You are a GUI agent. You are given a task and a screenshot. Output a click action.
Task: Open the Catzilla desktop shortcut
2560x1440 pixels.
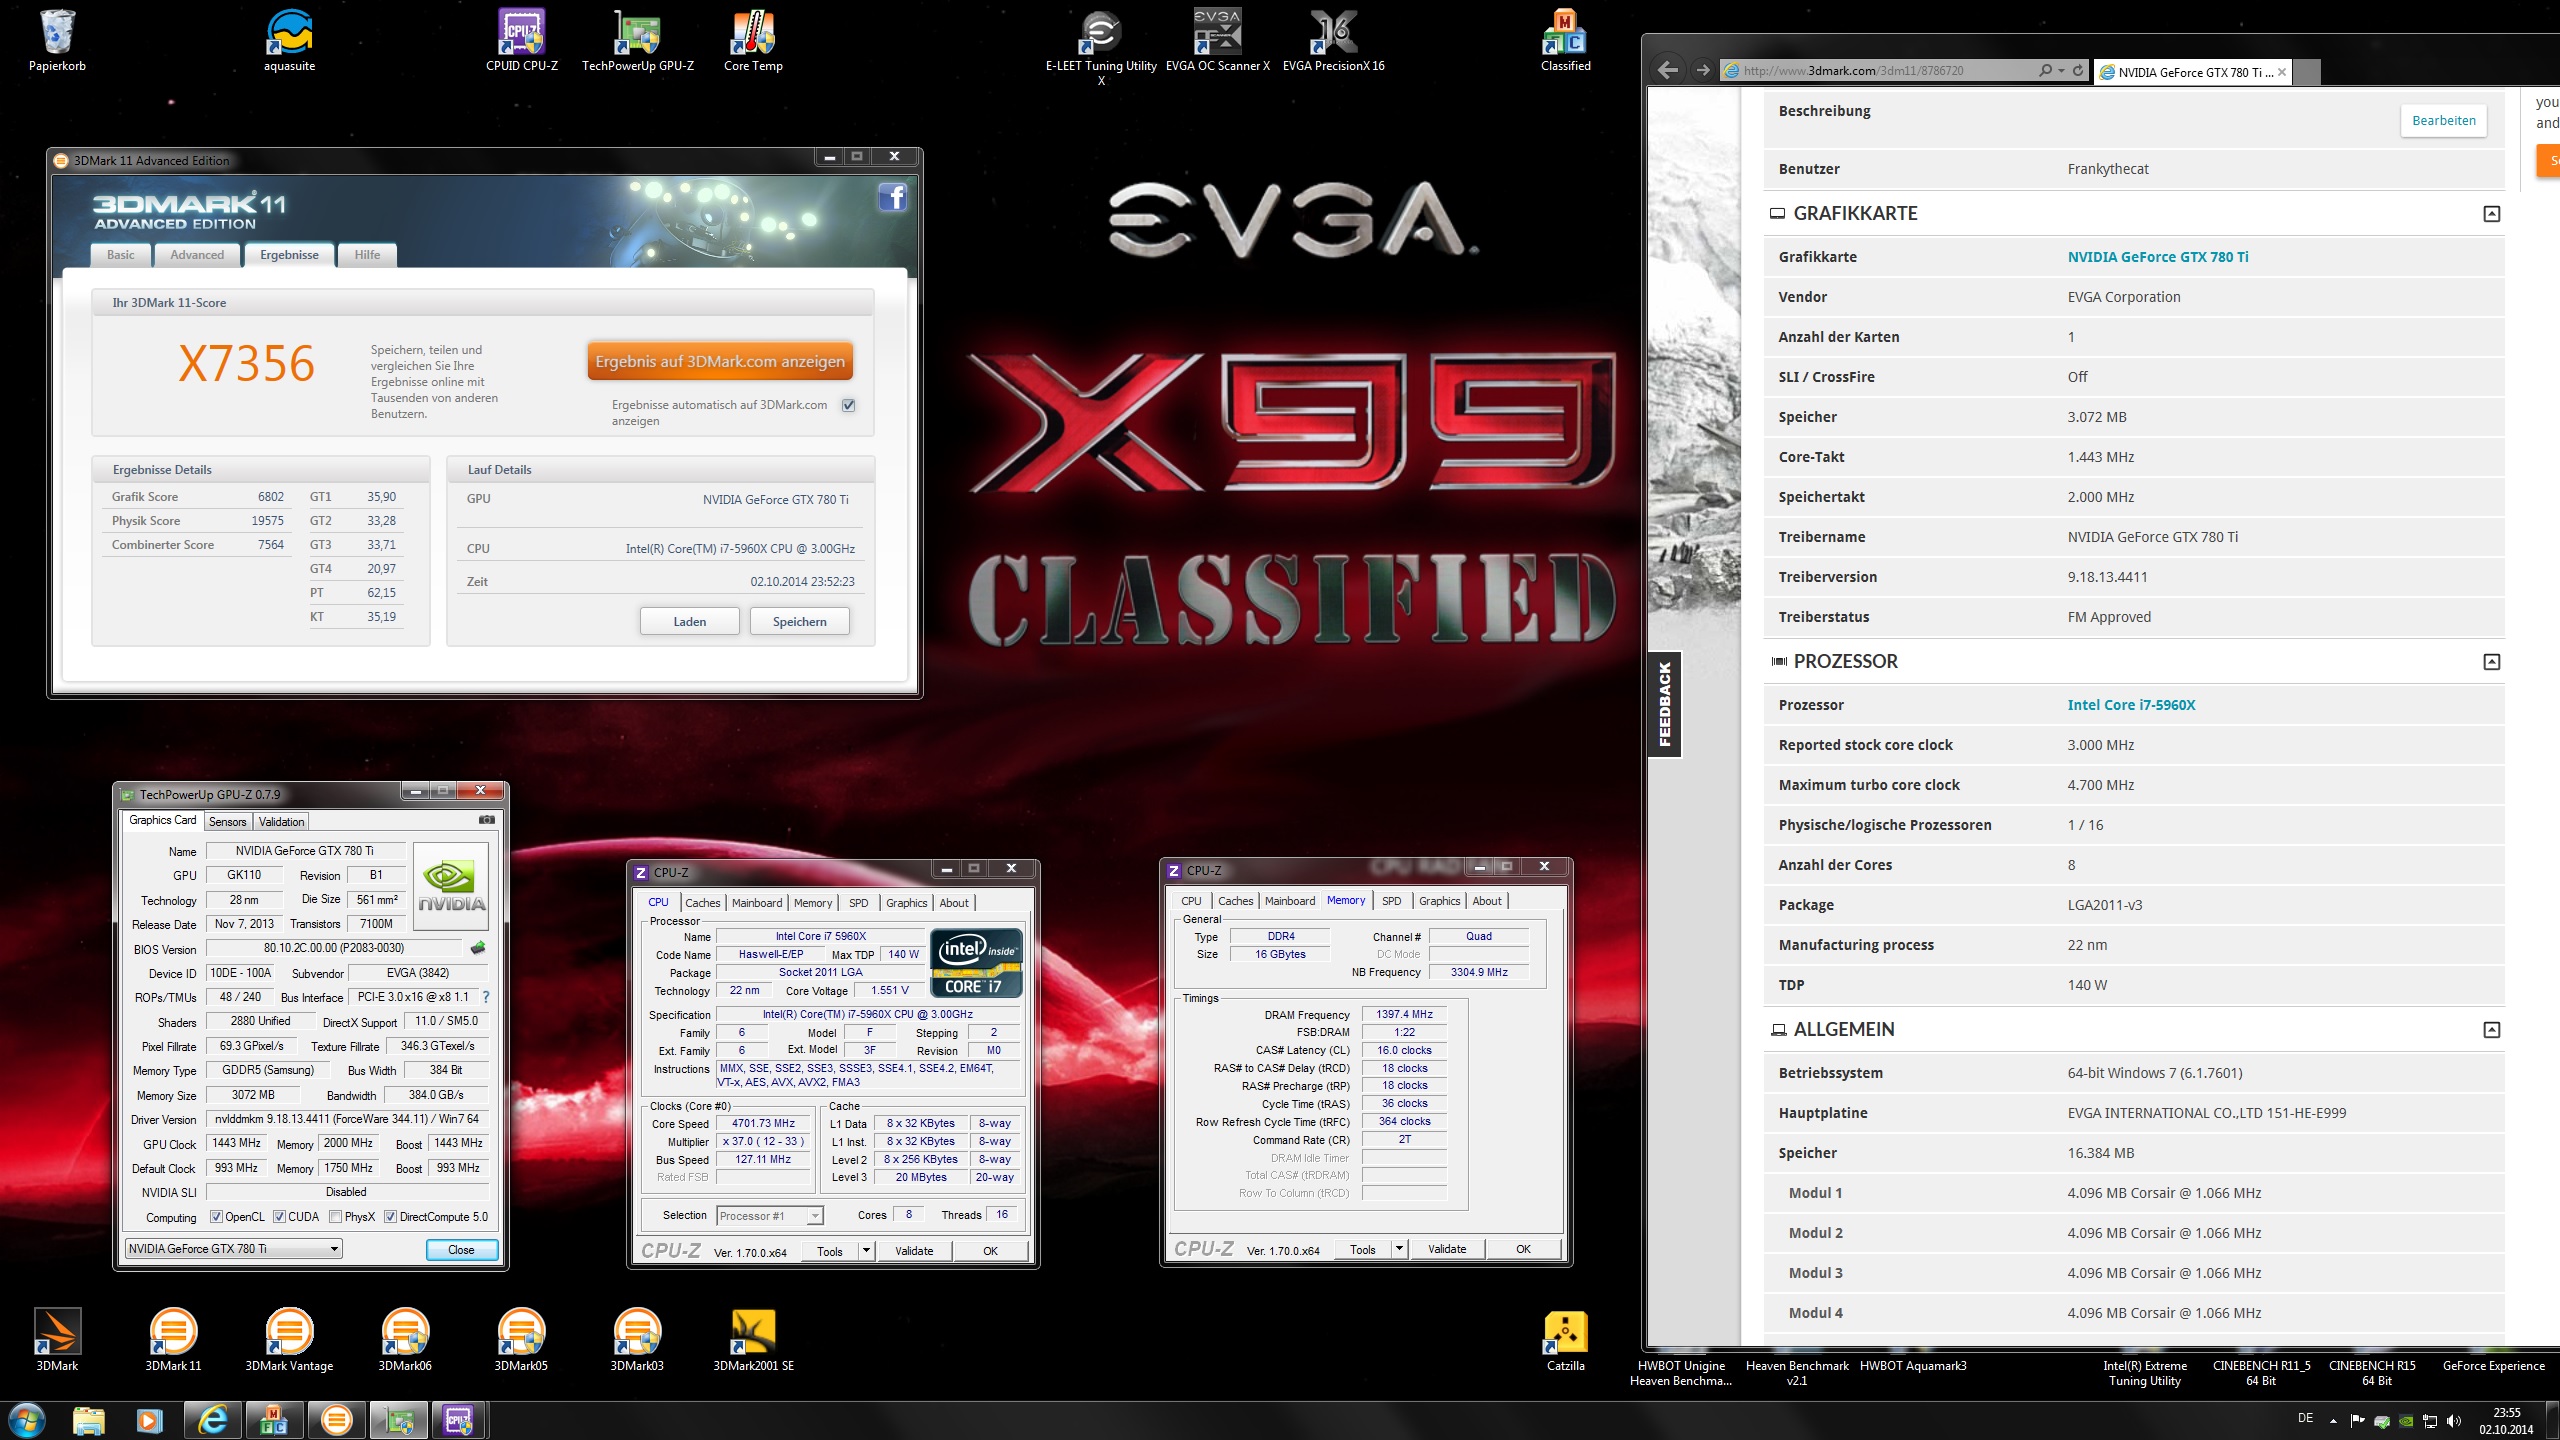pyautogui.click(x=1565, y=1340)
